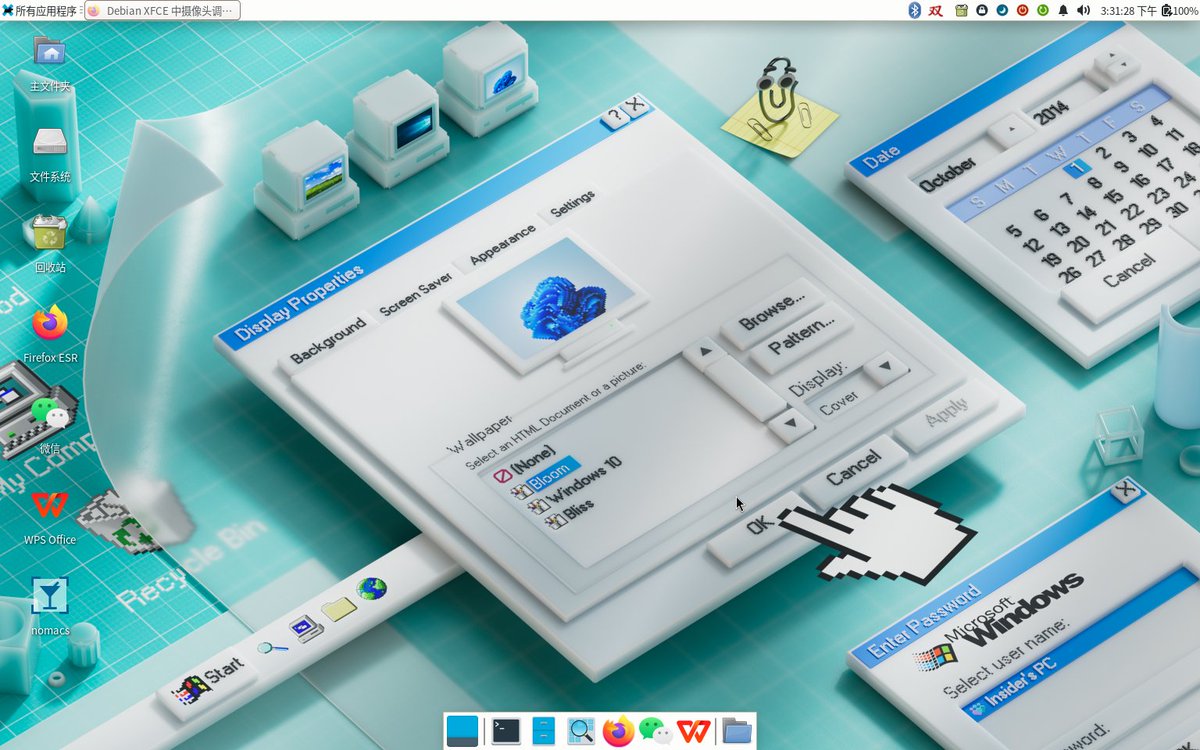Select the Debian XFCE window button in the panel
The image size is (1200, 750).
pyautogui.click(x=161, y=10)
